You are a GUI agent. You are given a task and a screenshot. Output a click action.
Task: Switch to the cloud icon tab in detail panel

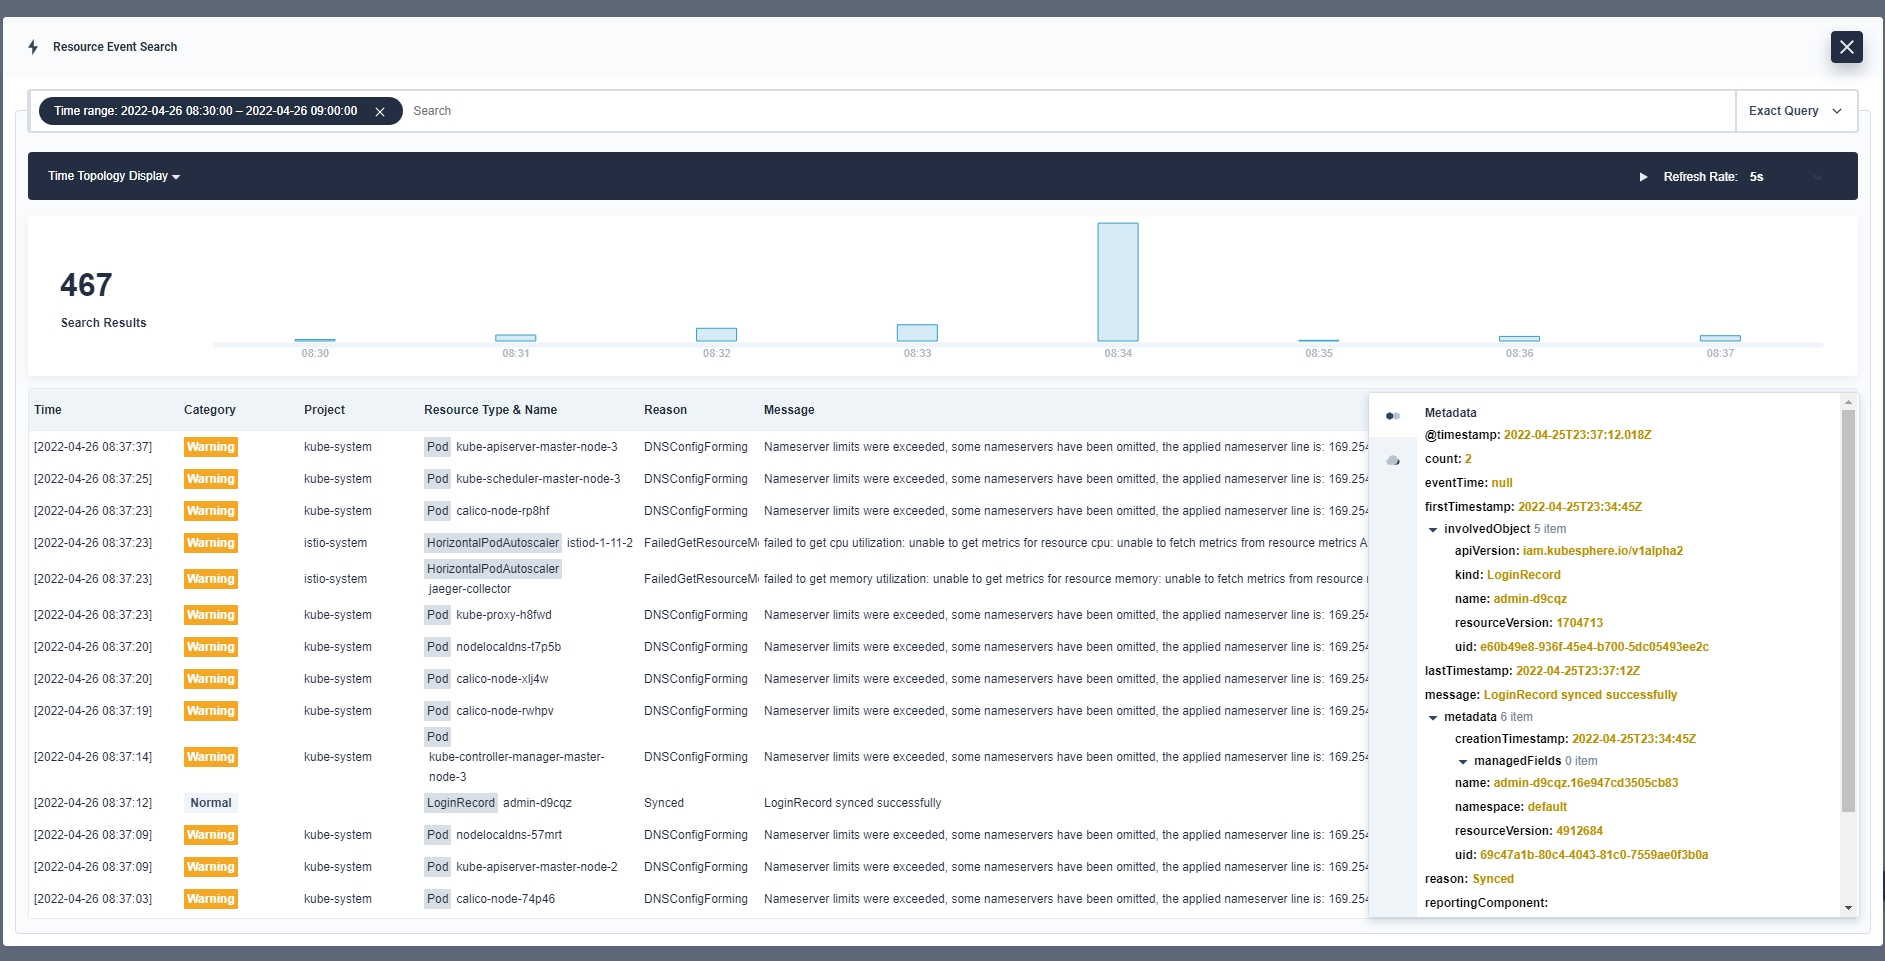click(1392, 461)
